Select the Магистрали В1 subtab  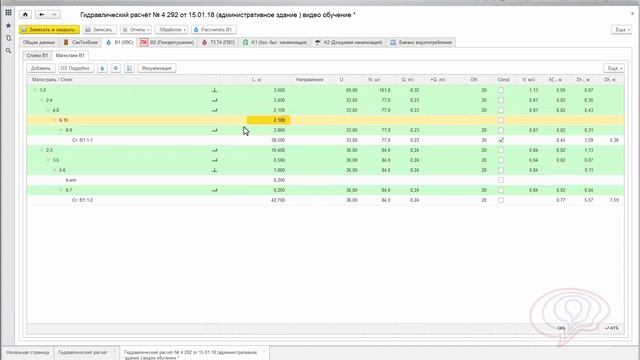70,55
